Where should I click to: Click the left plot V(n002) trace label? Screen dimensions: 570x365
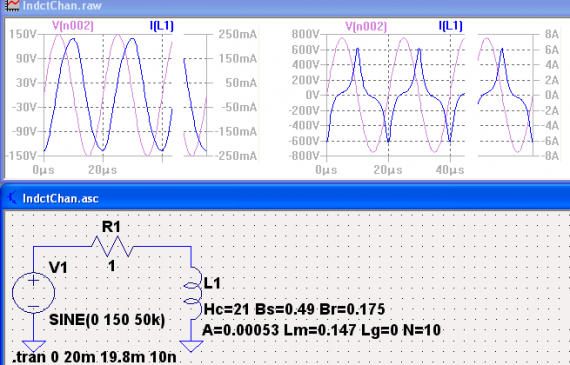[x=73, y=26]
